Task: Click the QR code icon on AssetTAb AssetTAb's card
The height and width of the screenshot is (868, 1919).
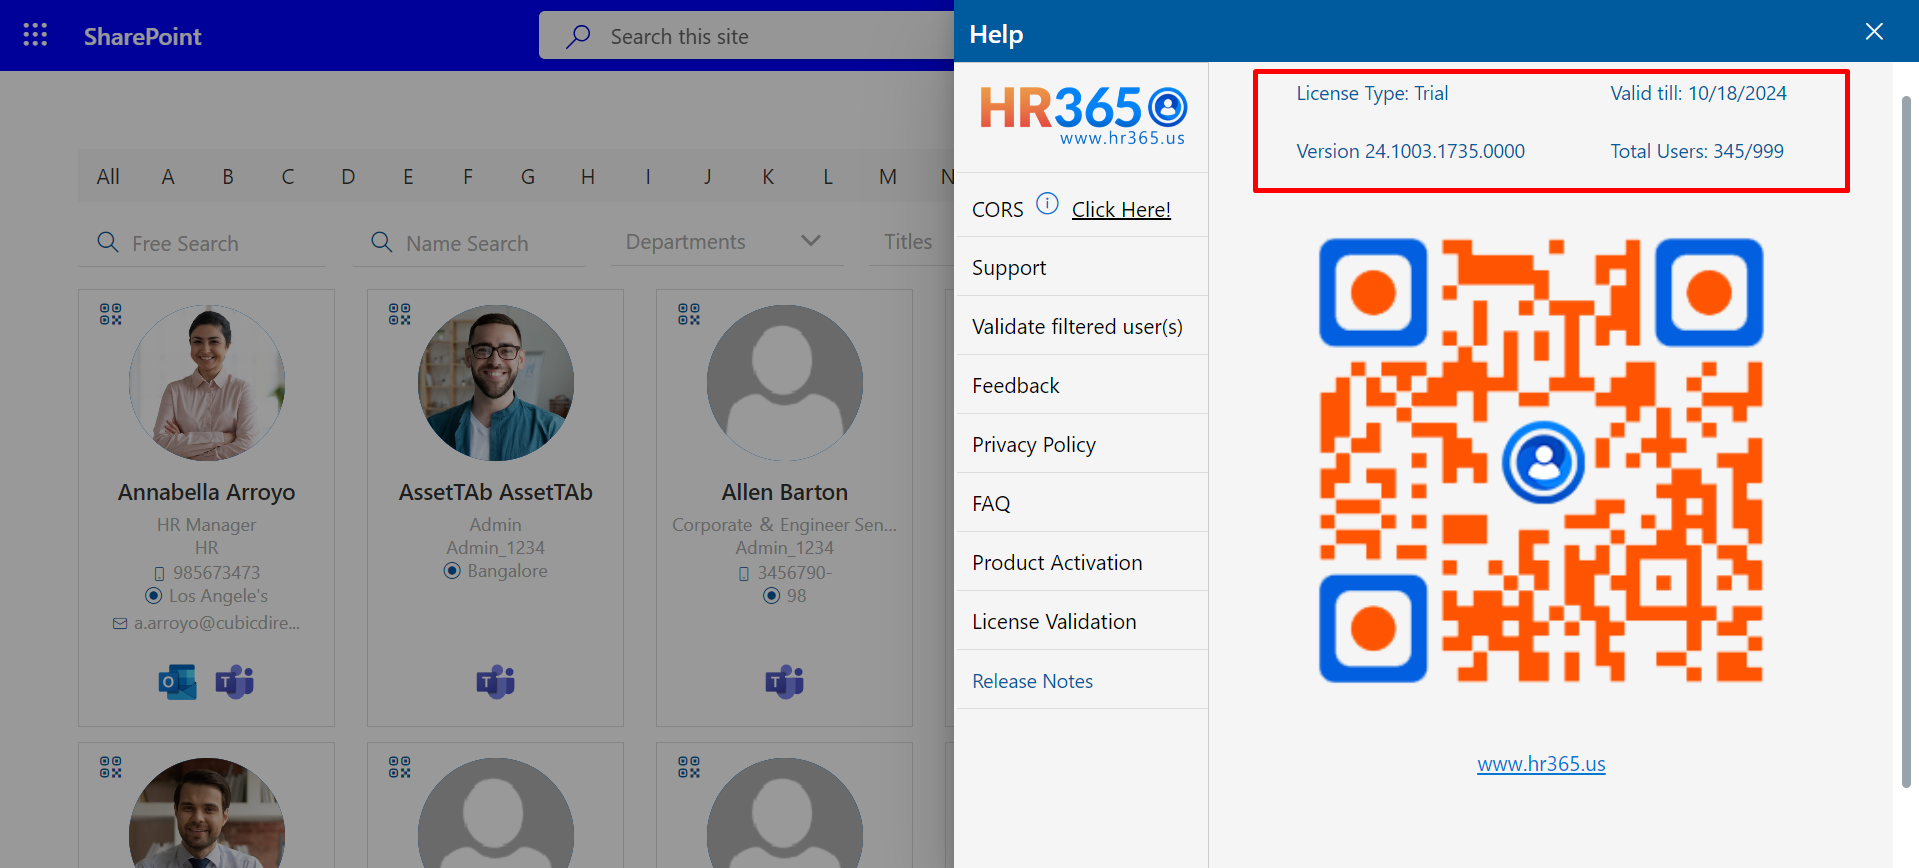Action: (400, 315)
